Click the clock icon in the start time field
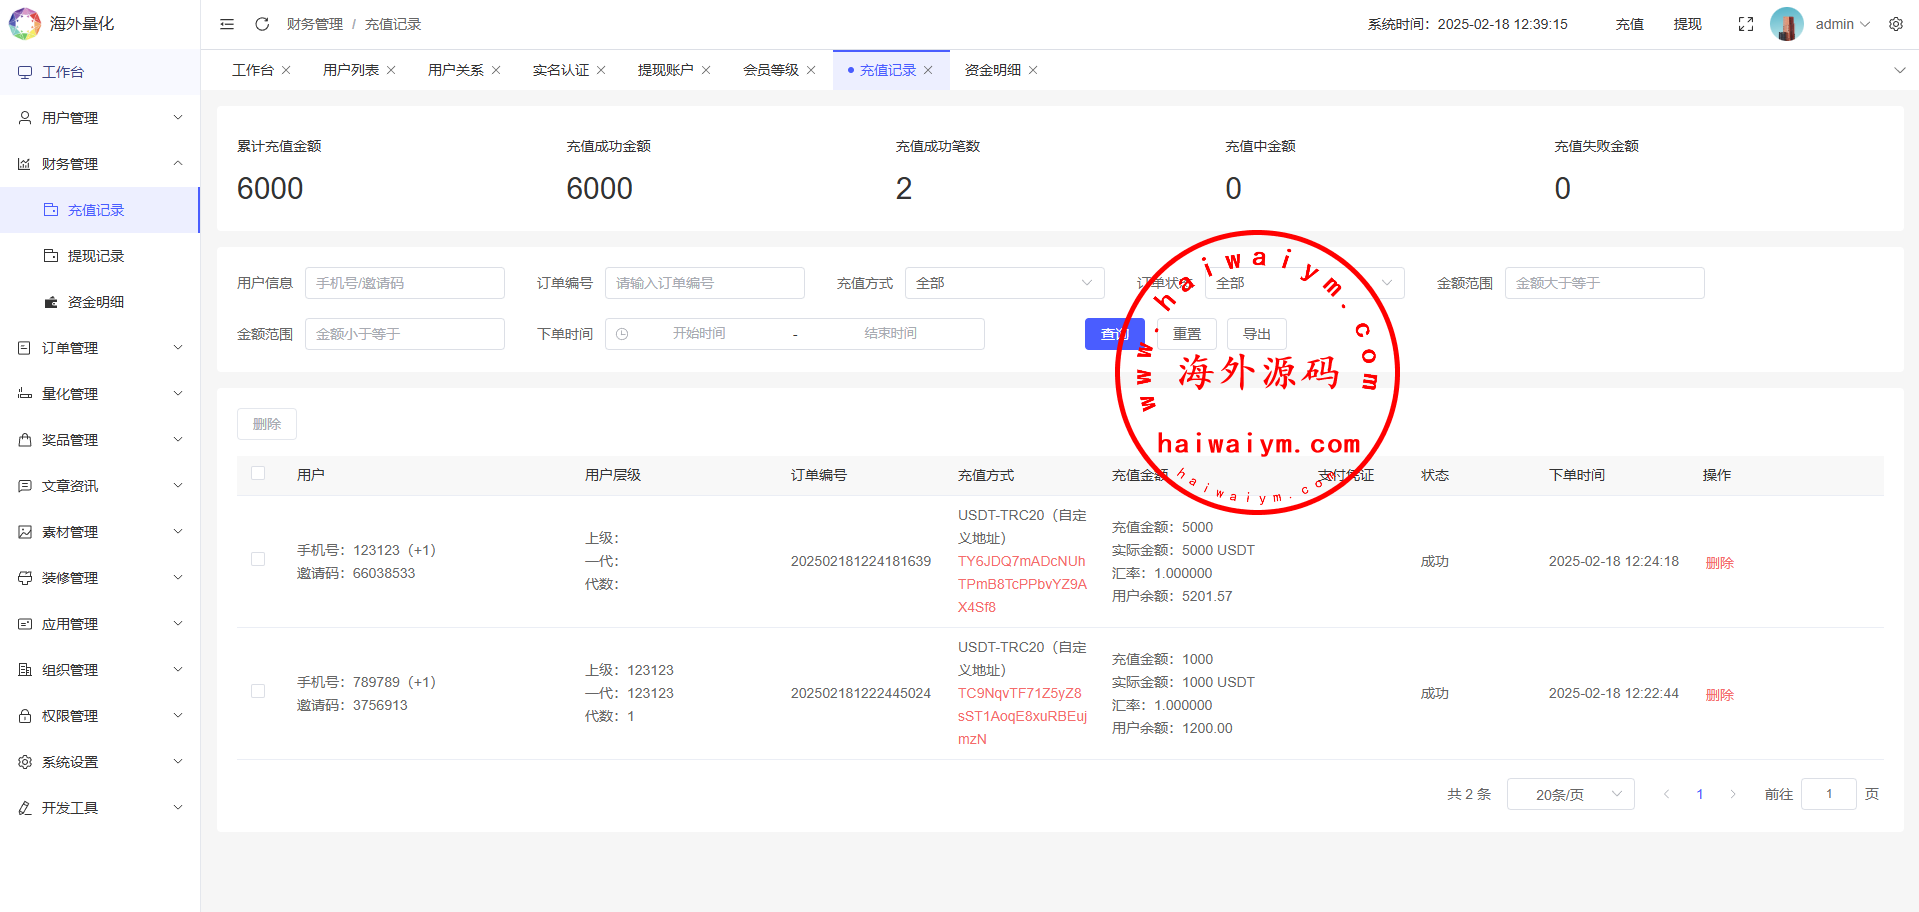The image size is (1919, 912). click(x=622, y=334)
